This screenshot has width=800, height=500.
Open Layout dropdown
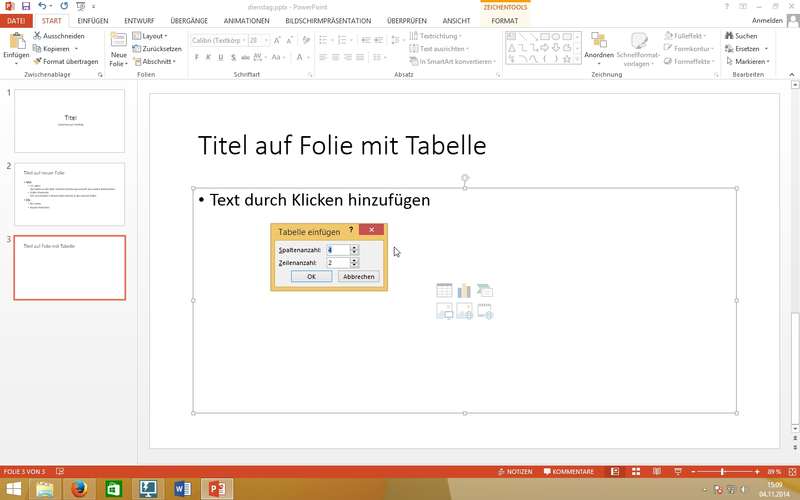150,36
